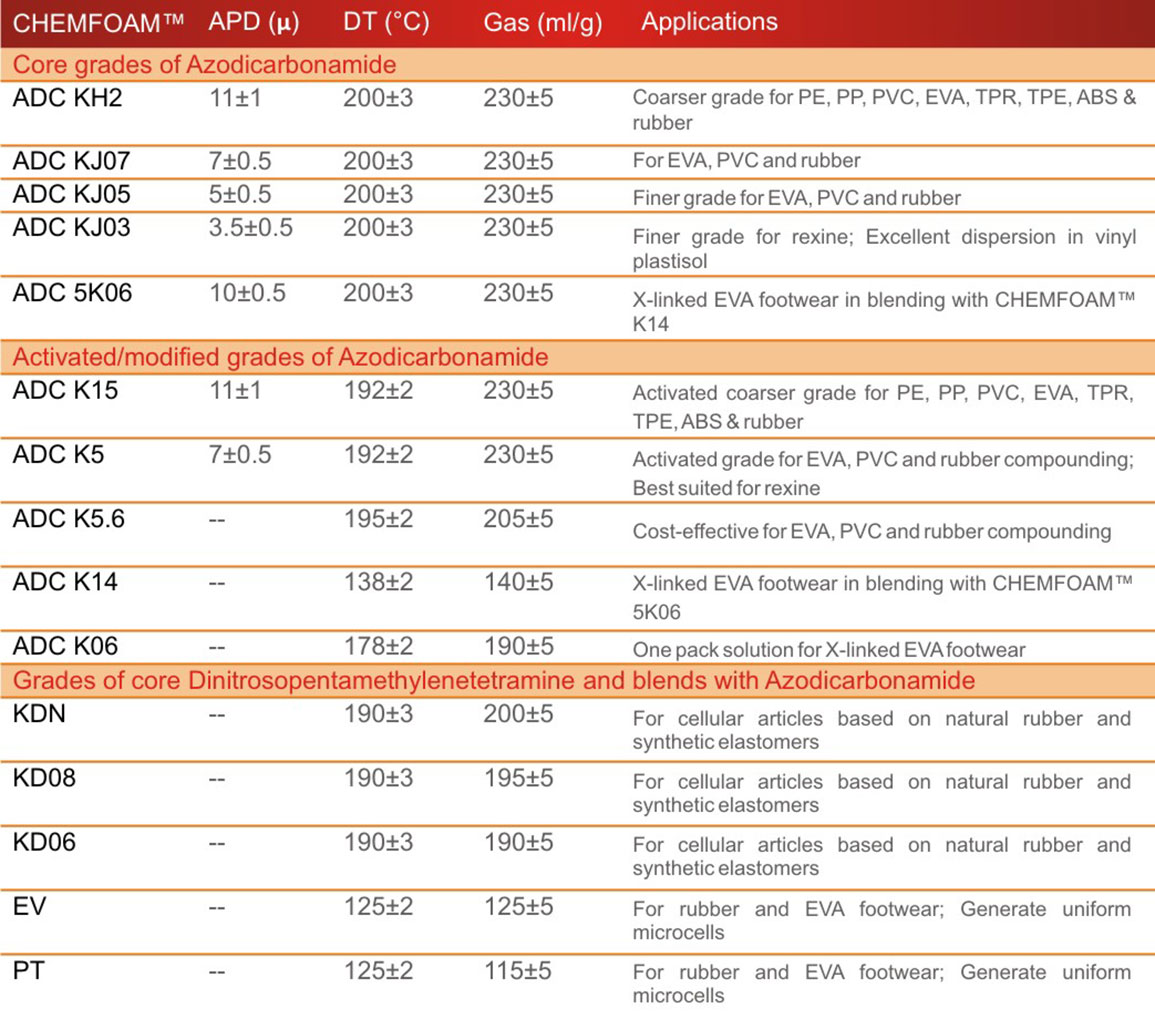
Task: Click the 'Coarser grade for PE, PP' description
Action: (884, 110)
